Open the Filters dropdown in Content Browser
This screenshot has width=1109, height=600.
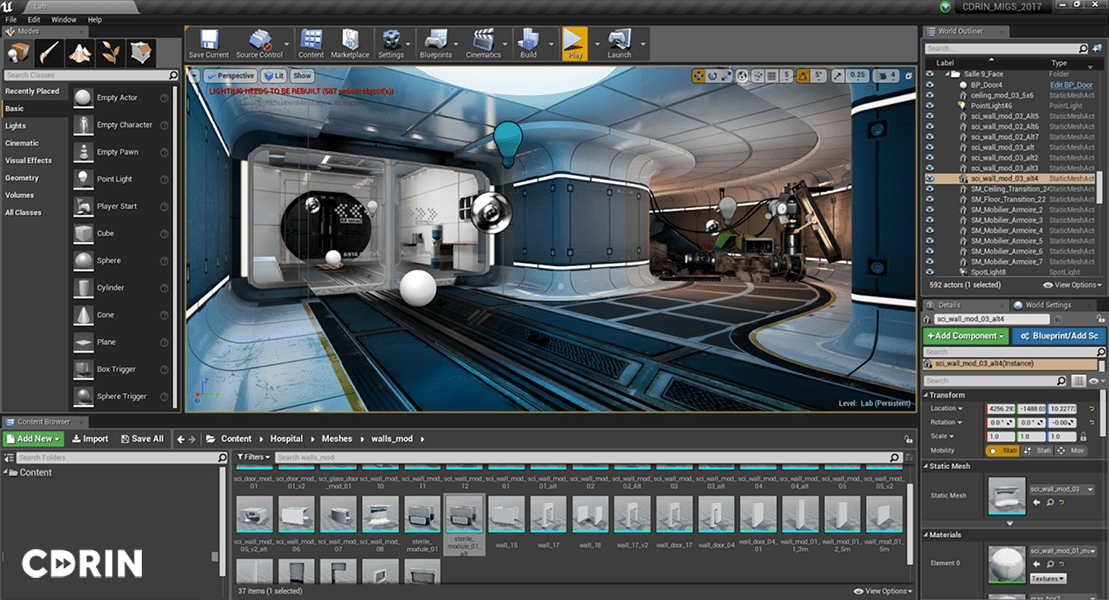coord(253,457)
